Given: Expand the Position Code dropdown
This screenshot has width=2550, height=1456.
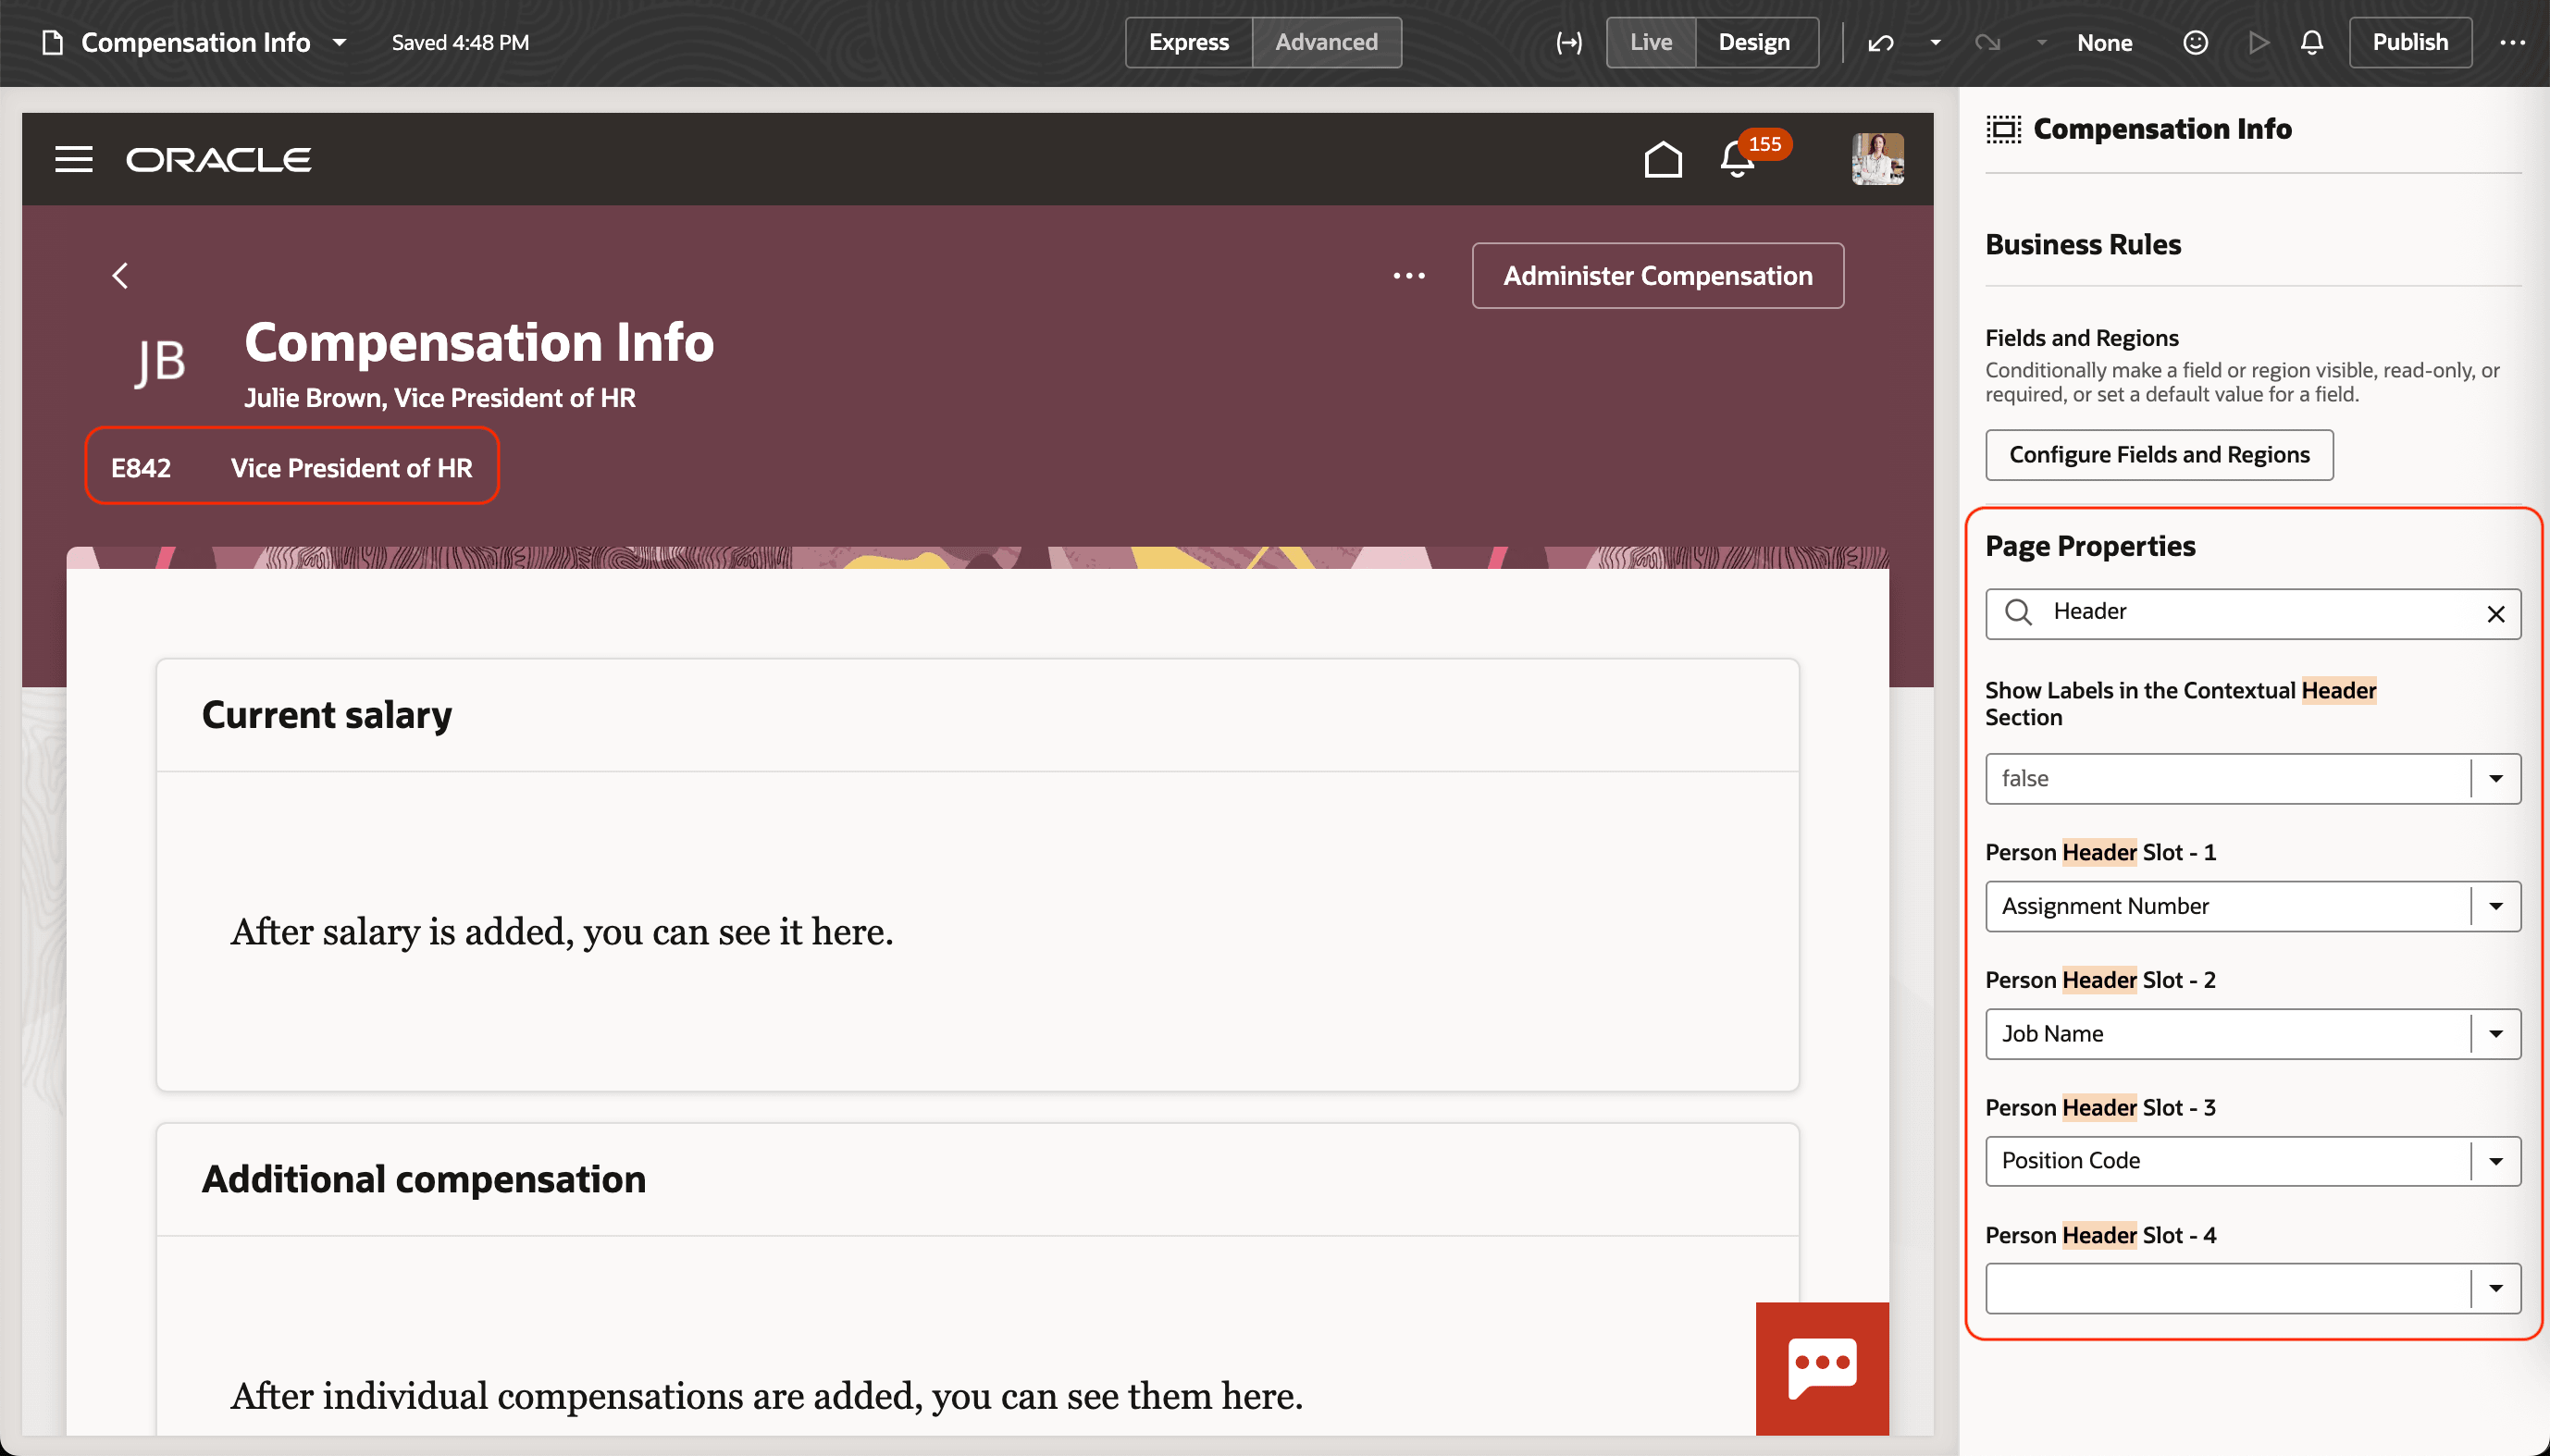Looking at the screenshot, I should click(x=2497, y=1160).
